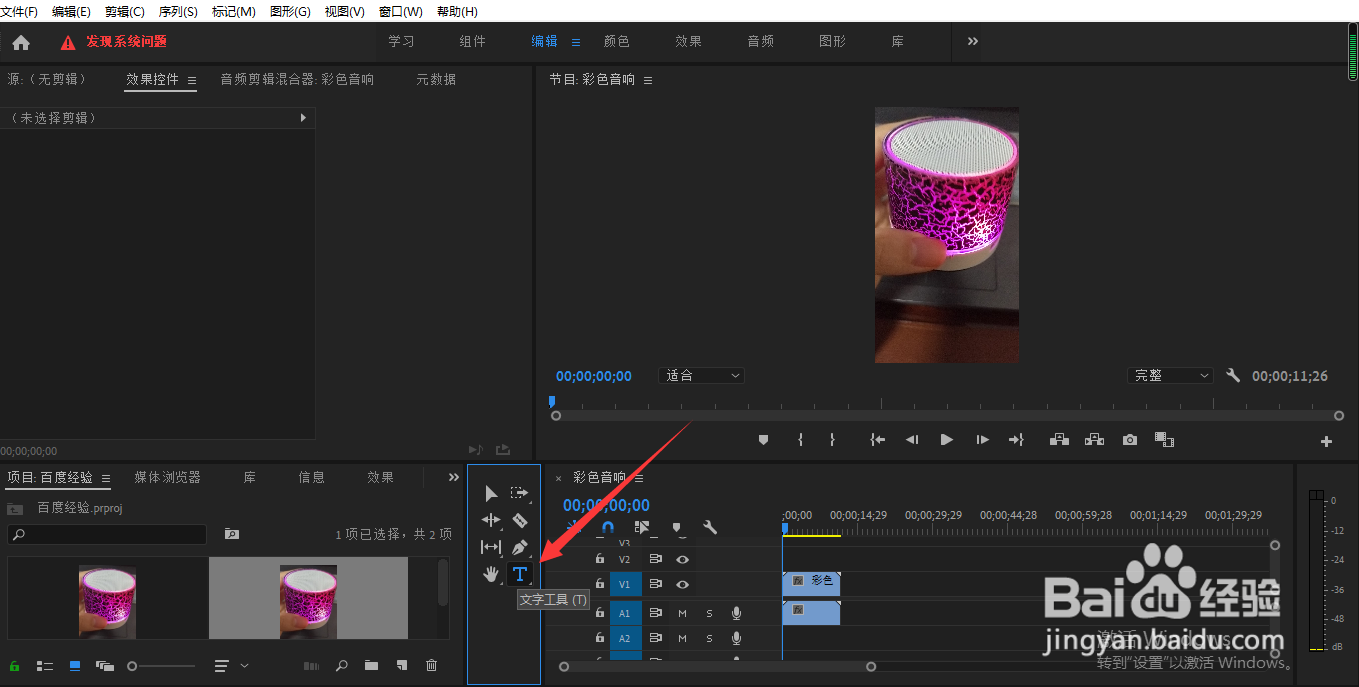This screenshot has height=687, width=1359.
Task: Export frame with camera icon
Action: (1130, 439)
